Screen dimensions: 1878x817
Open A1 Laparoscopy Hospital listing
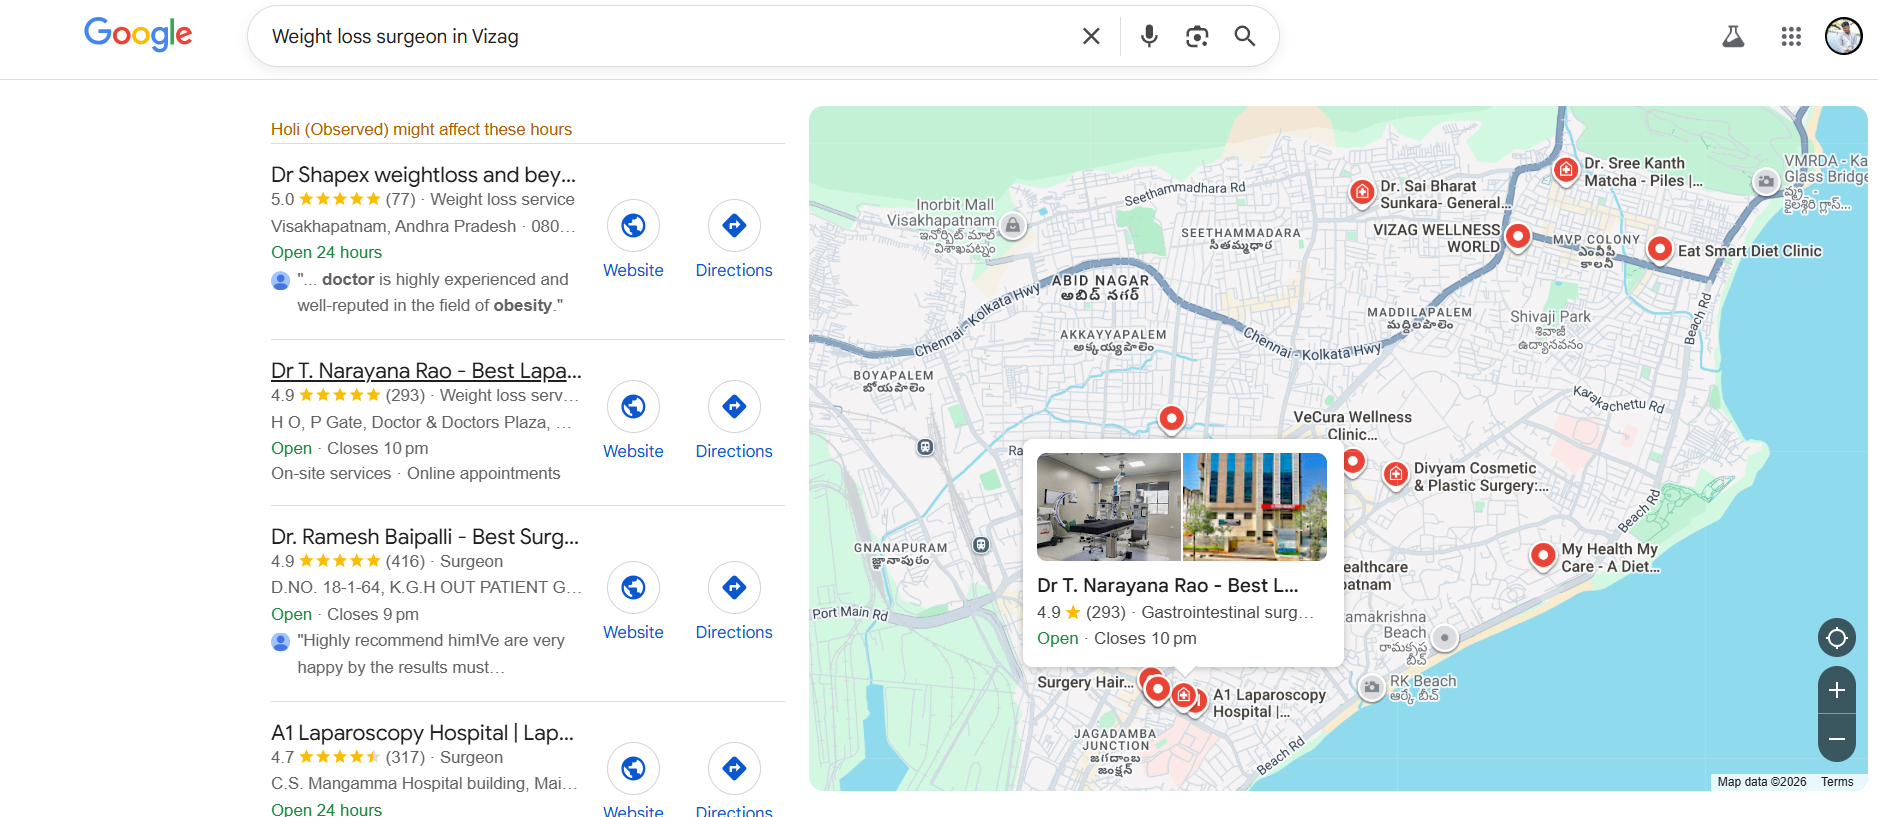pyautogui.click(x=422, y=733)
